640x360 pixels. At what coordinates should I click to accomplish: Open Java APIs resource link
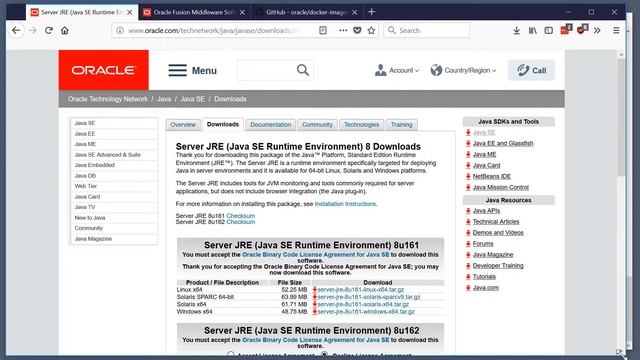(486, 211)
